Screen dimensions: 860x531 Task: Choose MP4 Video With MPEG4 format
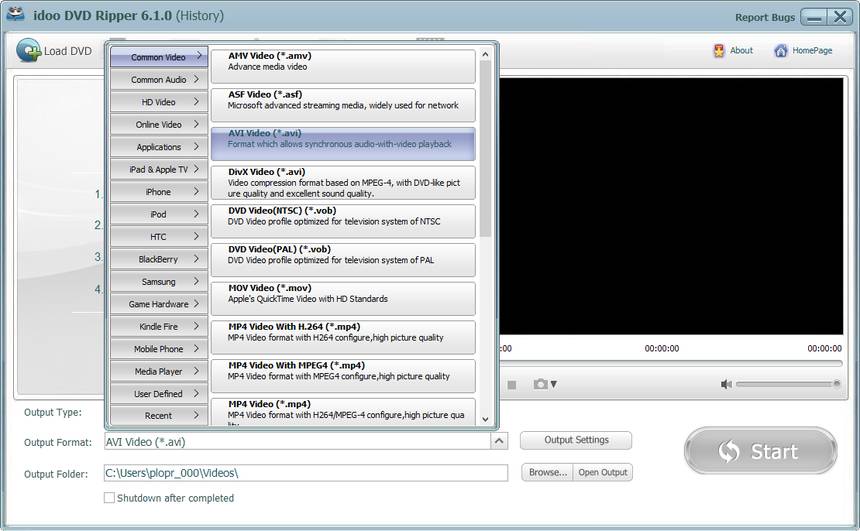click(343, 376)
